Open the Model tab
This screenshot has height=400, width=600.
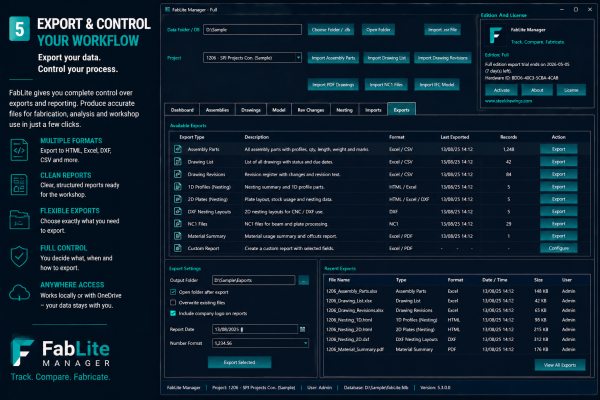click(279, 110)
